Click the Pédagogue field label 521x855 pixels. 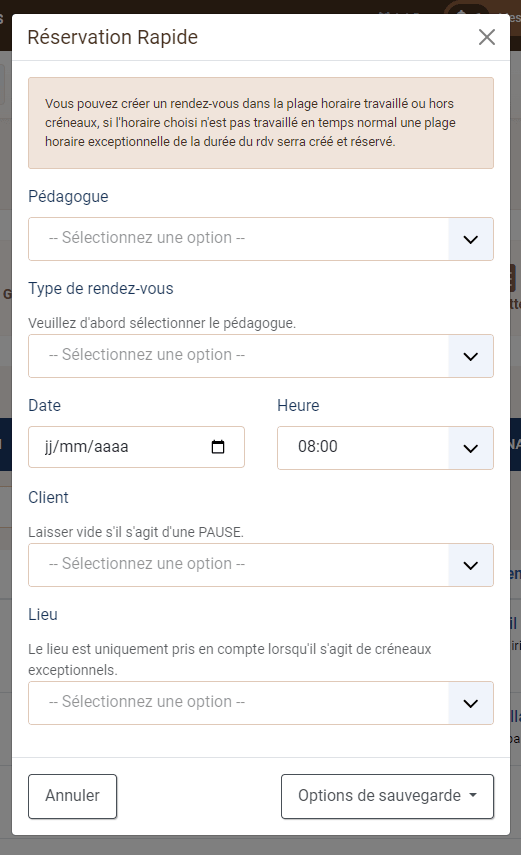(68, 196)
